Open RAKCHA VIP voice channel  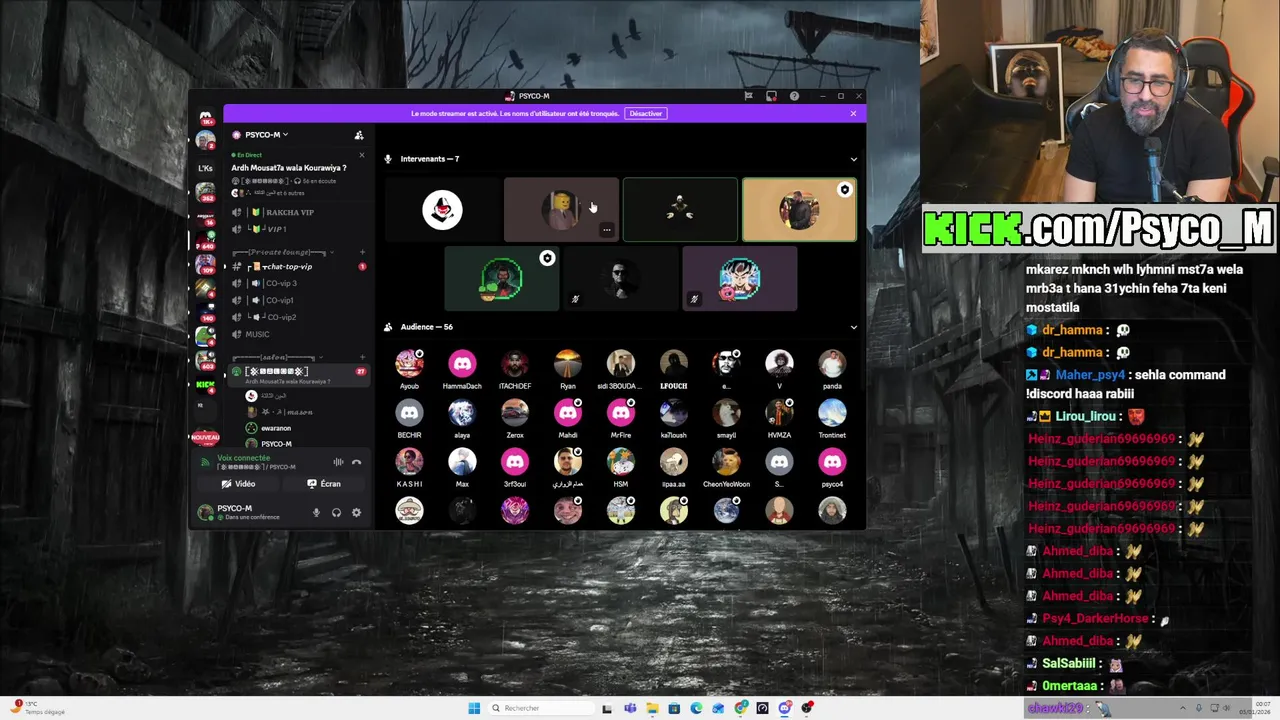tap(298, 212)
